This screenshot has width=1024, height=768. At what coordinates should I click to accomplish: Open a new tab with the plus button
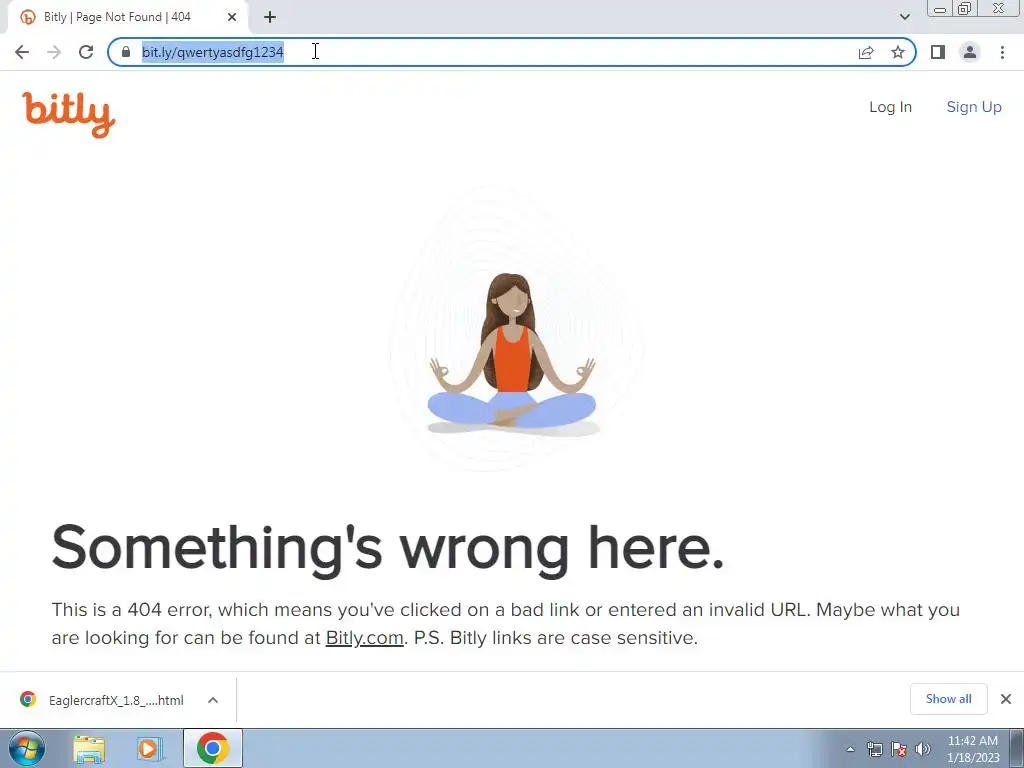[x=270, y=17]
